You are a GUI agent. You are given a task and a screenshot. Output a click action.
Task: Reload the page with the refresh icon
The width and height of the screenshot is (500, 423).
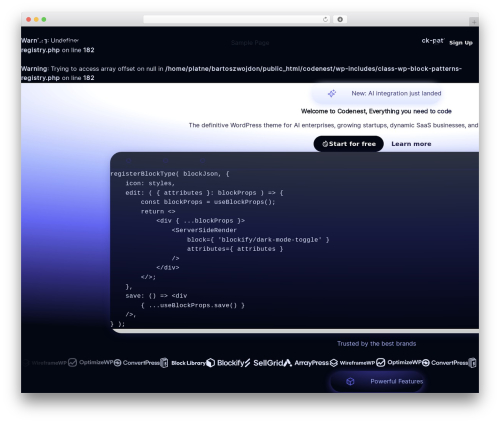[x=325, y=19]
